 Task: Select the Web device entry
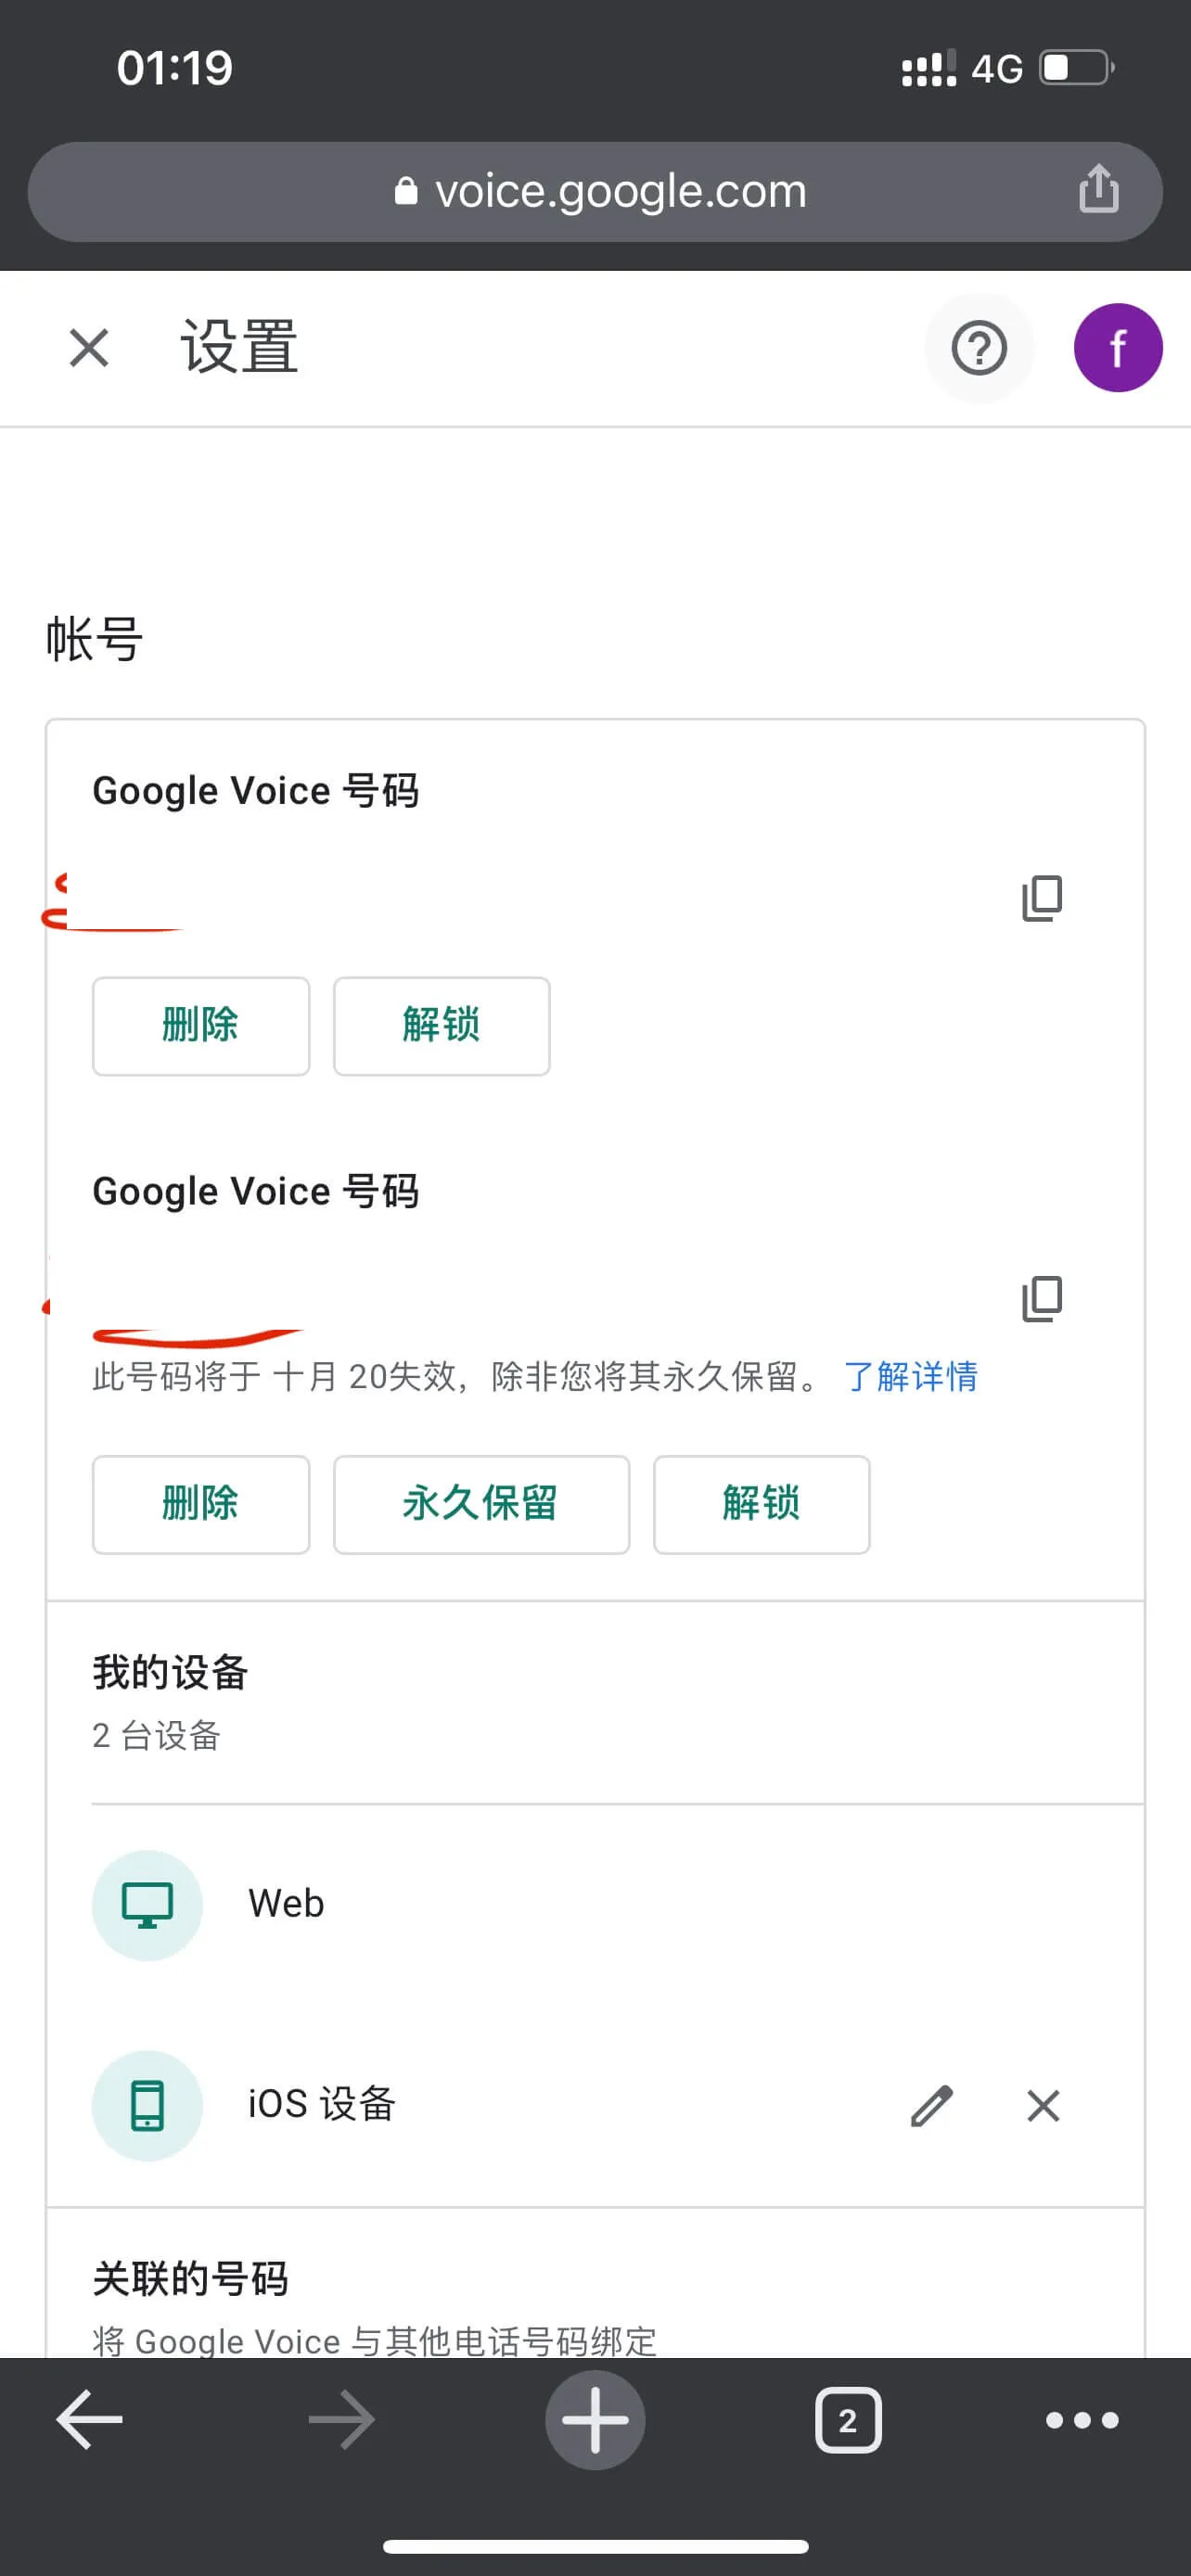tap(286, 1904)
